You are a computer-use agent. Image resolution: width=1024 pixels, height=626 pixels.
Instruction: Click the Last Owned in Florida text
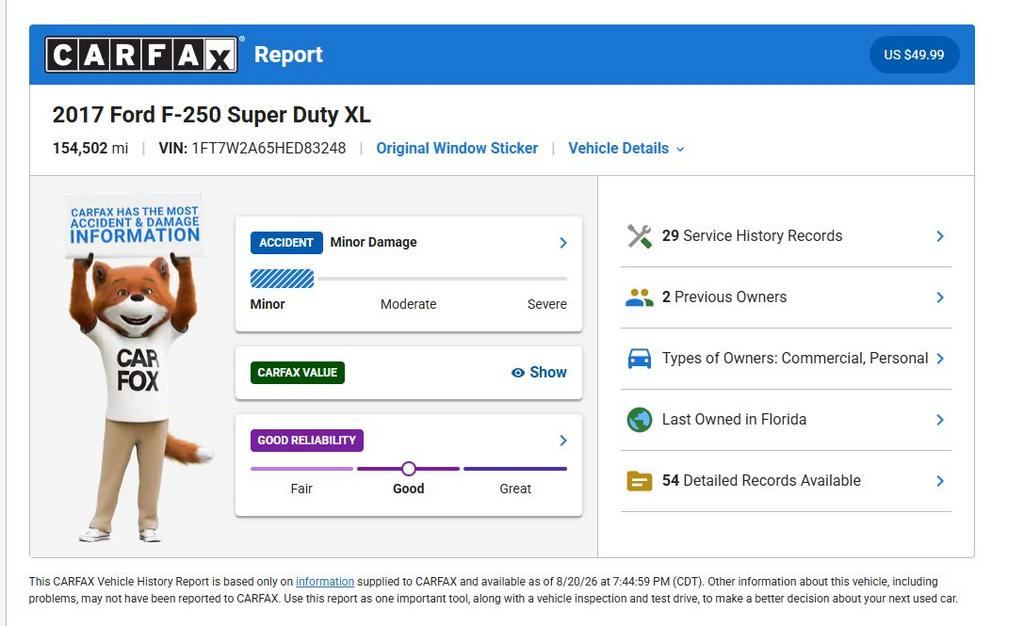pos(734,420)
